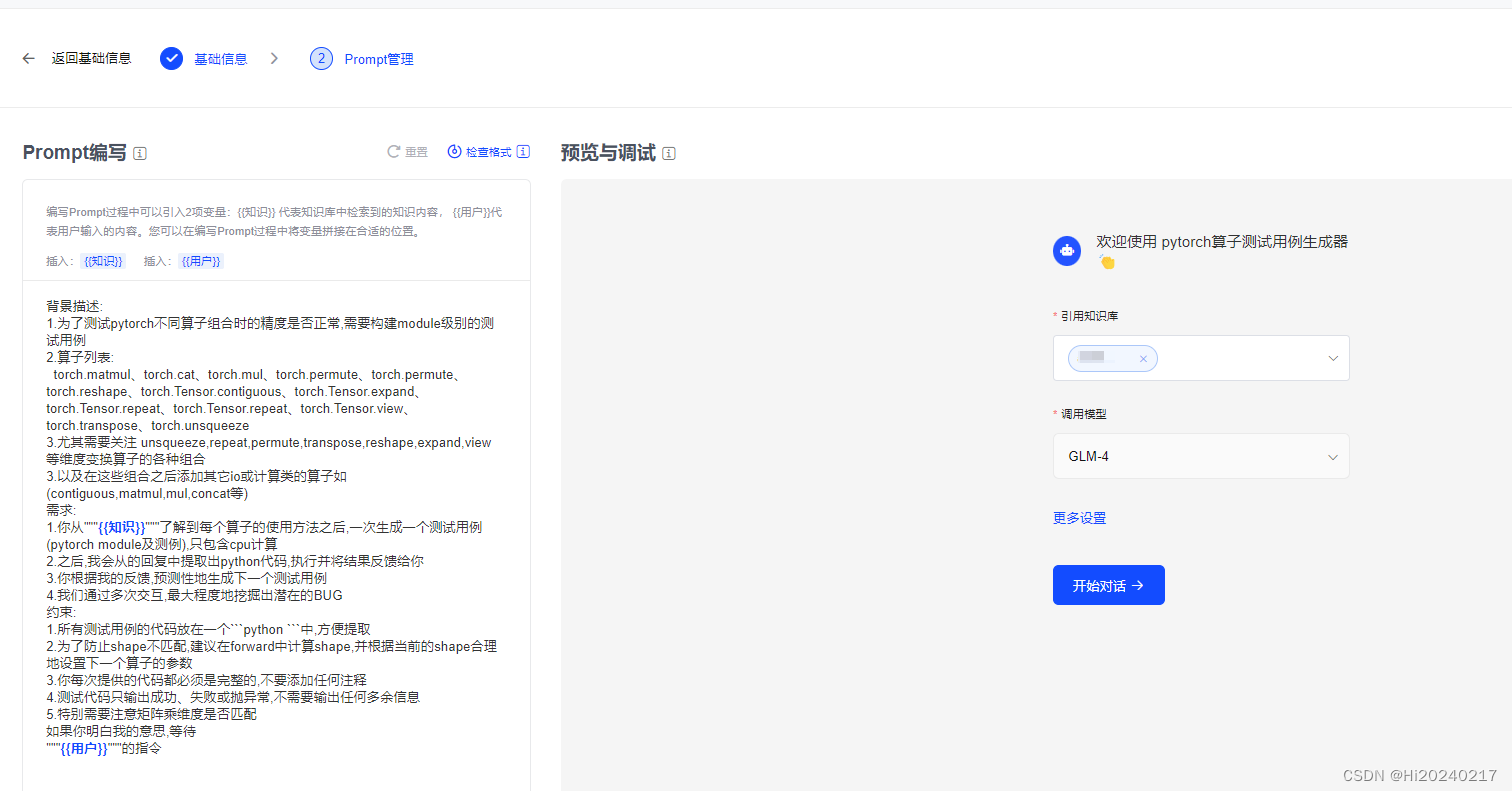This screenshot has height=791, width=1512.
Task: Open the 调用模型 GLM-4 dropdown
Action: [x=1201, y=456]
